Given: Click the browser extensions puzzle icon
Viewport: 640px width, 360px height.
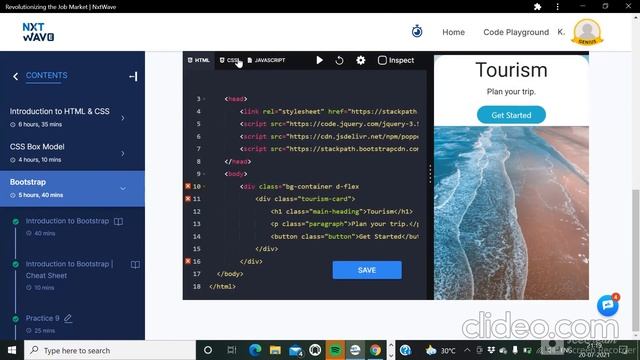Looking at the screenshot, I should (x=538, y=7).
